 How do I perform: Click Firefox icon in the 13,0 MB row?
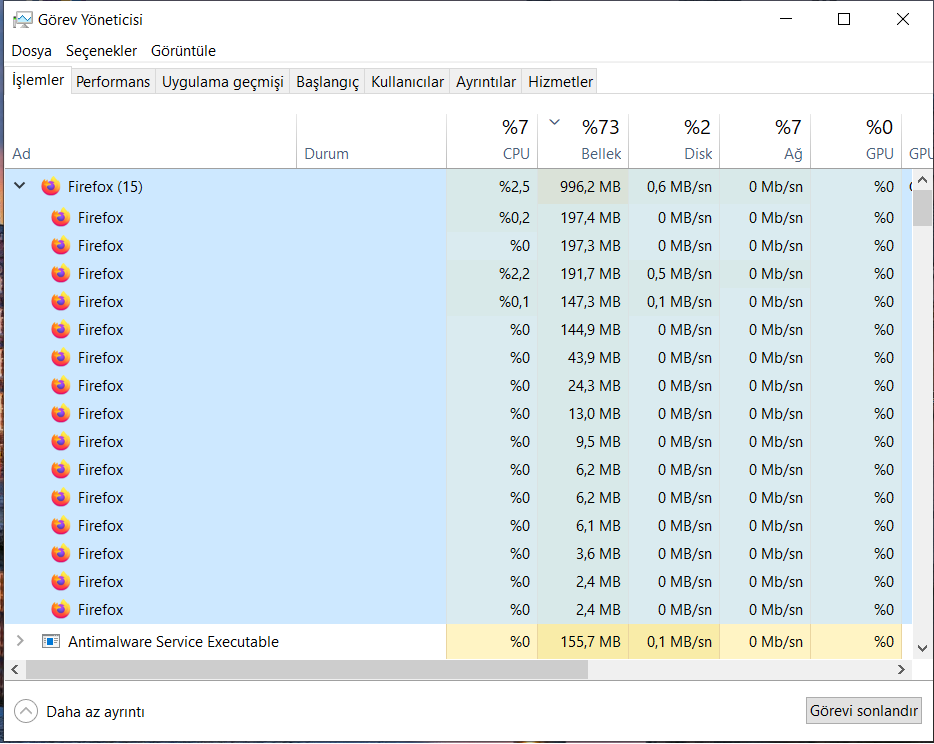(x=60, y=414)
